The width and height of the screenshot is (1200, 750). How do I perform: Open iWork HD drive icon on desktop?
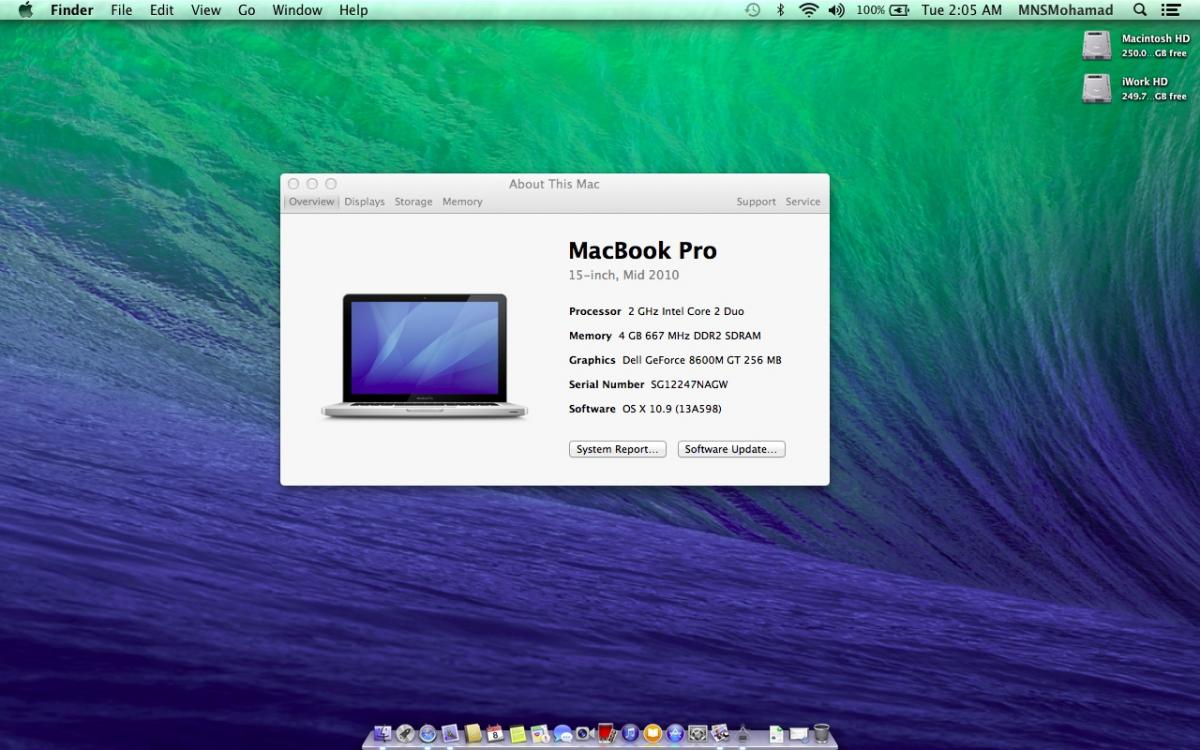(1096, 88)
